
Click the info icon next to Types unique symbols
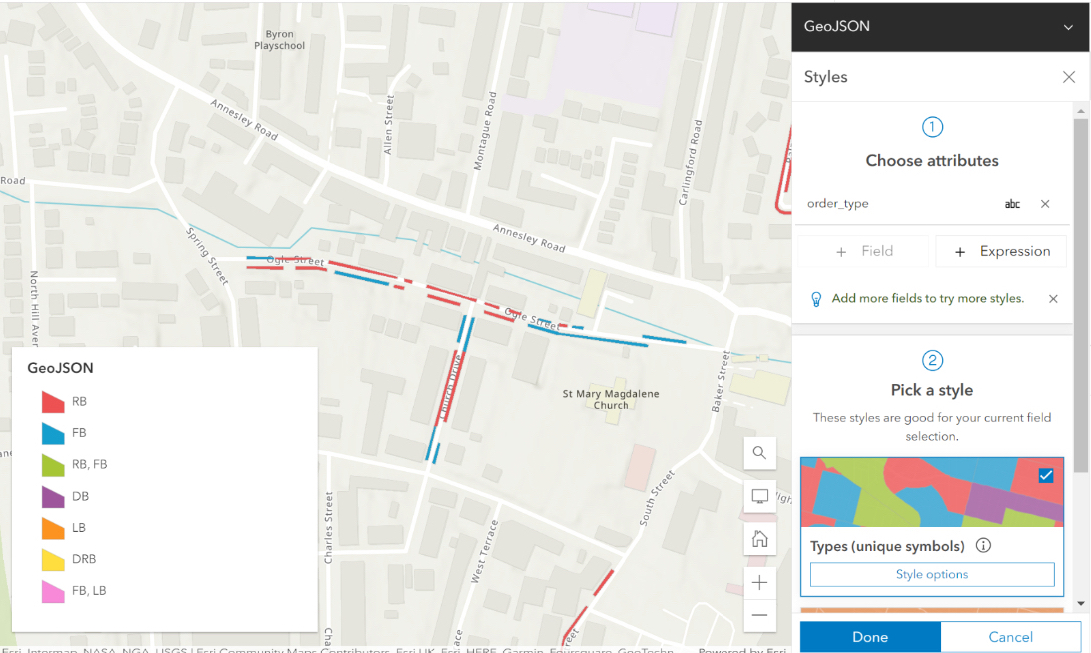(x=983, y=545)
